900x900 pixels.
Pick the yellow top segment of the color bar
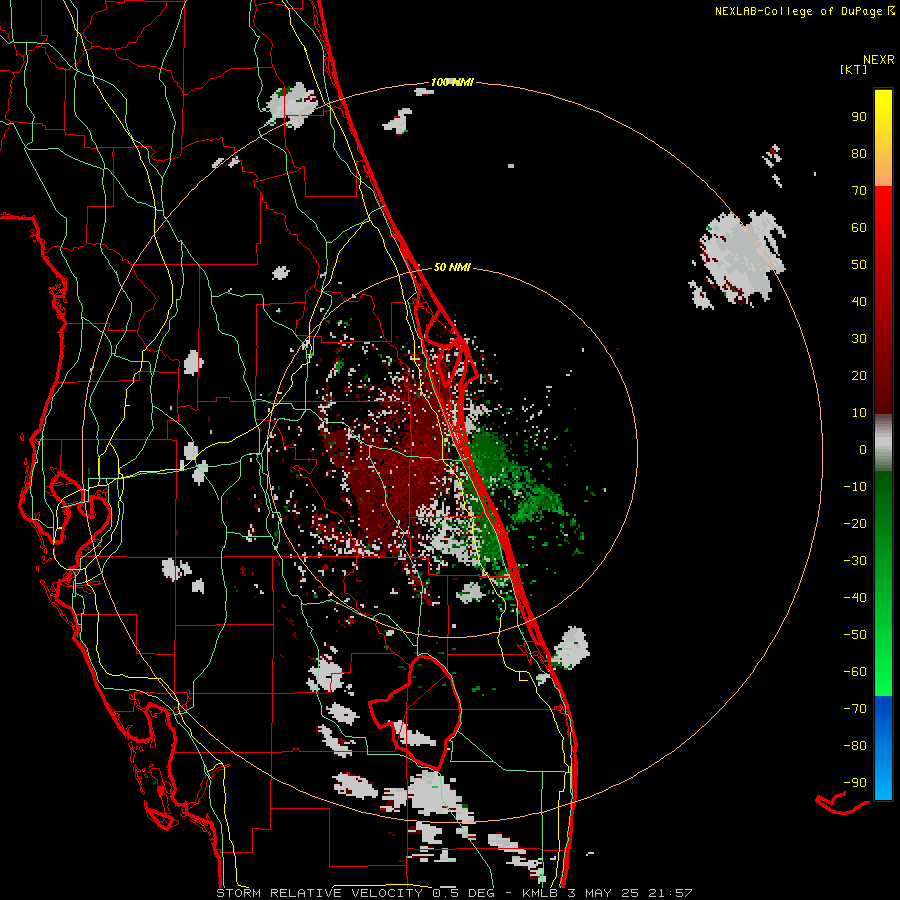883,138
